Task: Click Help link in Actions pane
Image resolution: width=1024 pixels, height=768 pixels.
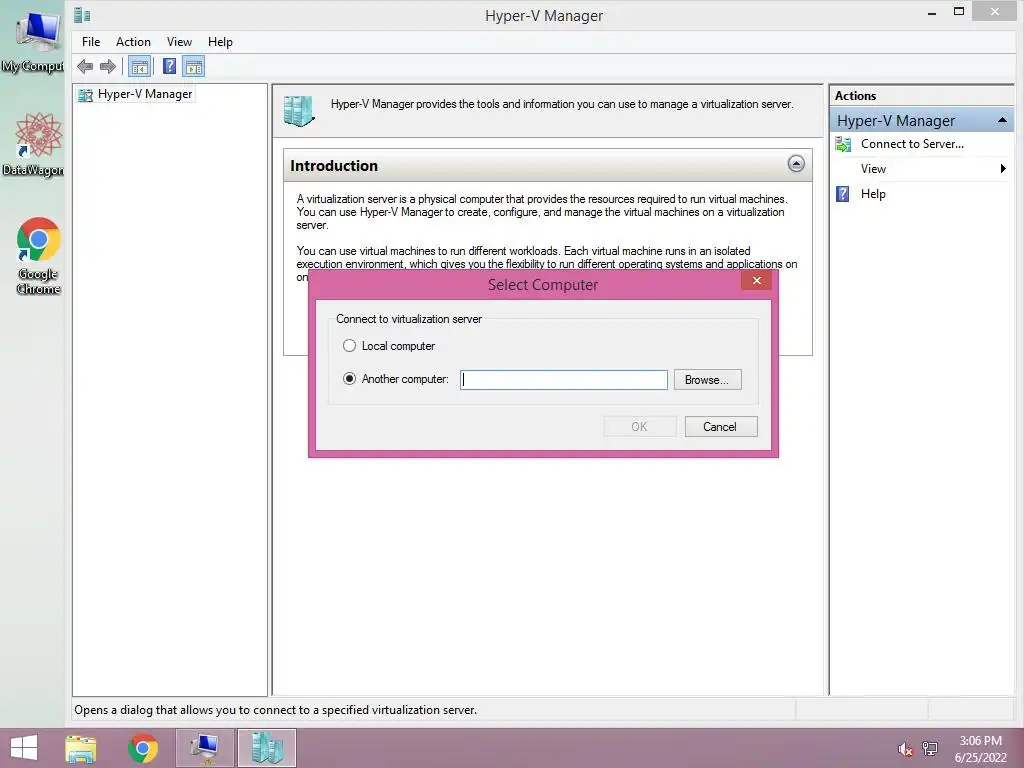Action: tap(872, 194)
